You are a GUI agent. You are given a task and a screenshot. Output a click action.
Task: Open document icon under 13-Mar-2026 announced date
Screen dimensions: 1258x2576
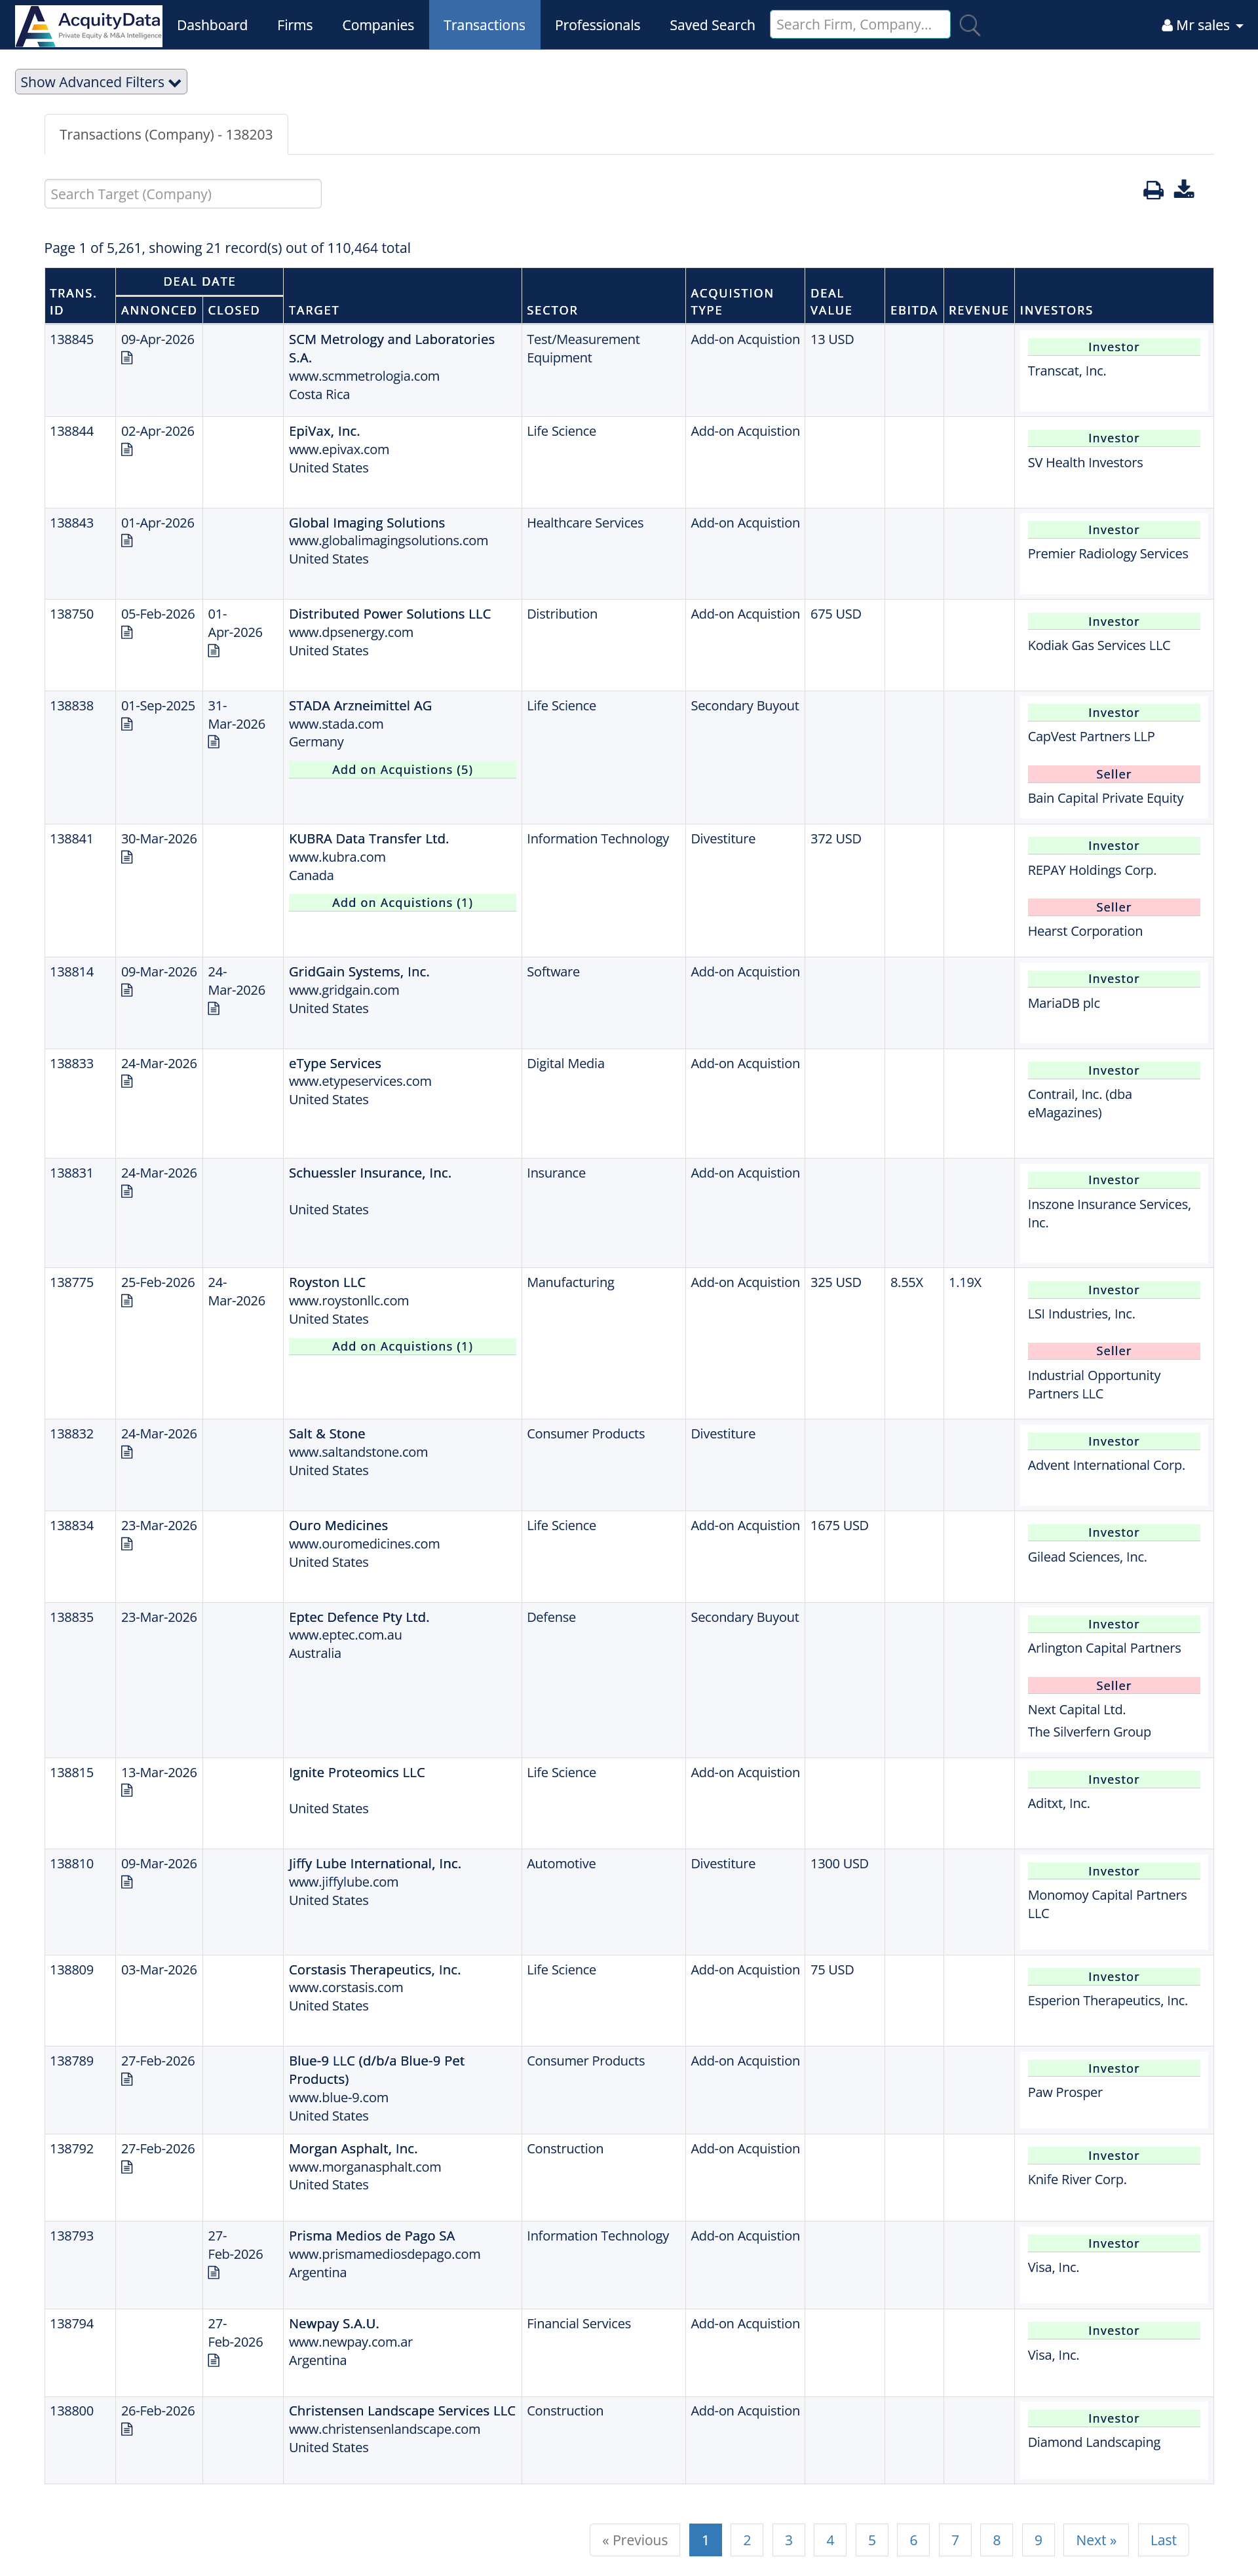click(x=127, y=1790)
